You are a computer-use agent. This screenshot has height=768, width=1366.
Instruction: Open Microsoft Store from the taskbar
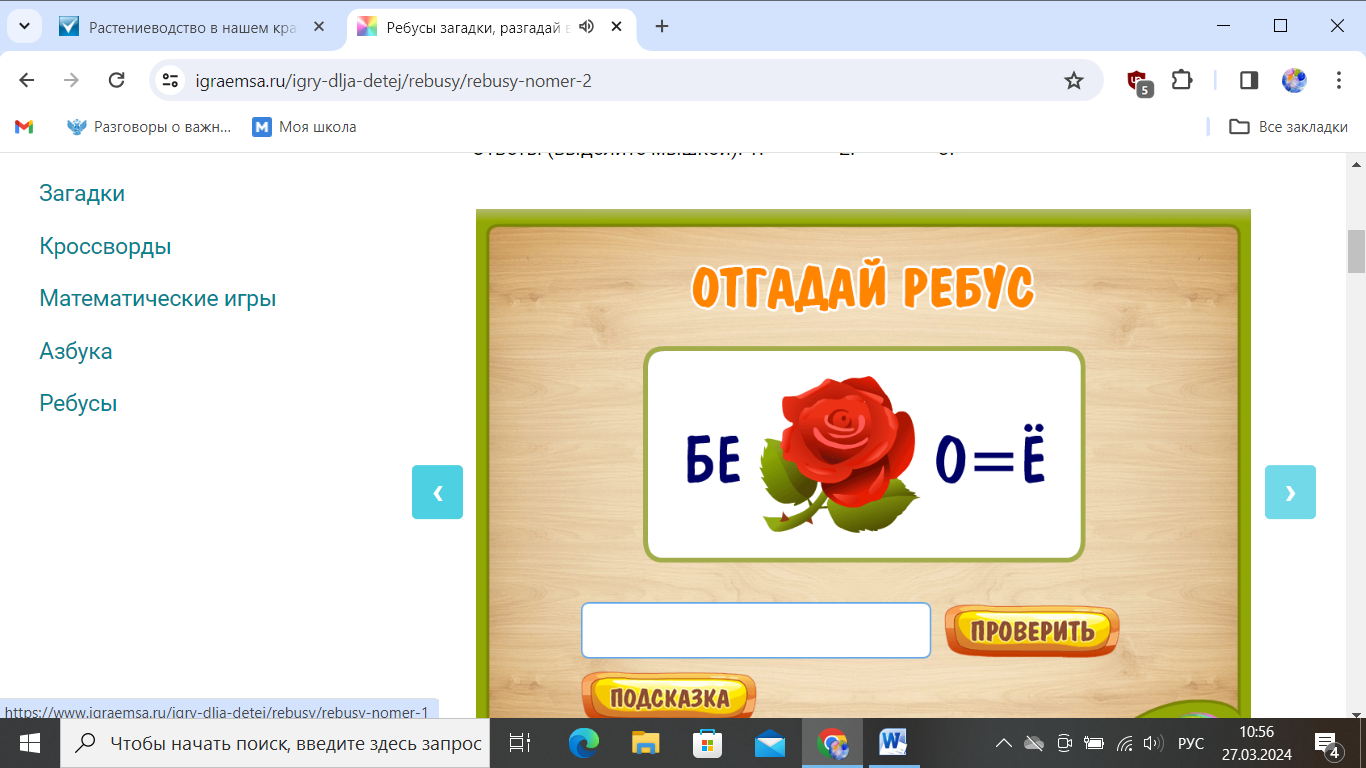[707, 743]
